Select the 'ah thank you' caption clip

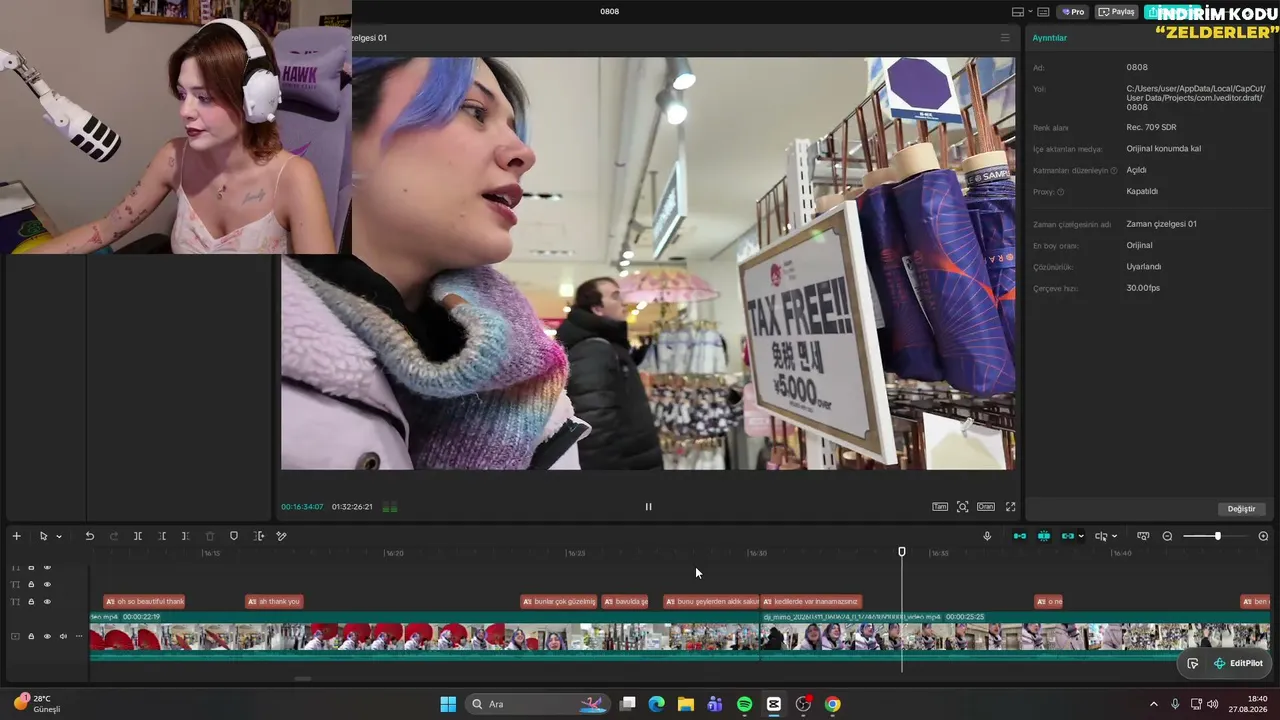click(274, 601)
